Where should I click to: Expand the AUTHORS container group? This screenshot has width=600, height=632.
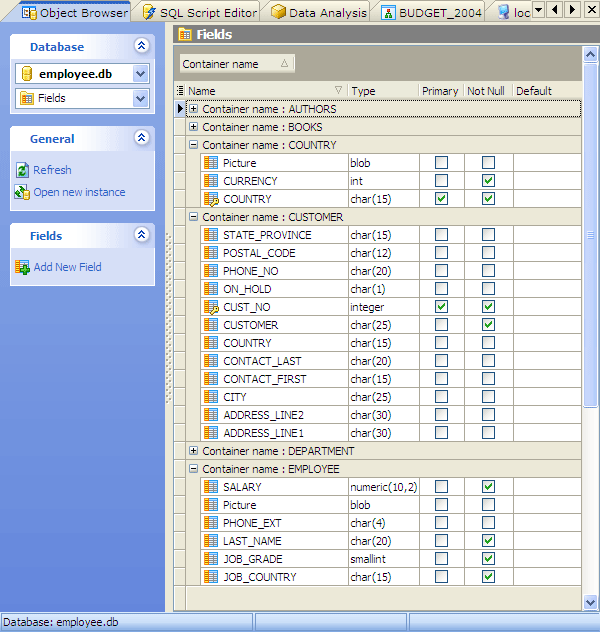pos(193,109)
